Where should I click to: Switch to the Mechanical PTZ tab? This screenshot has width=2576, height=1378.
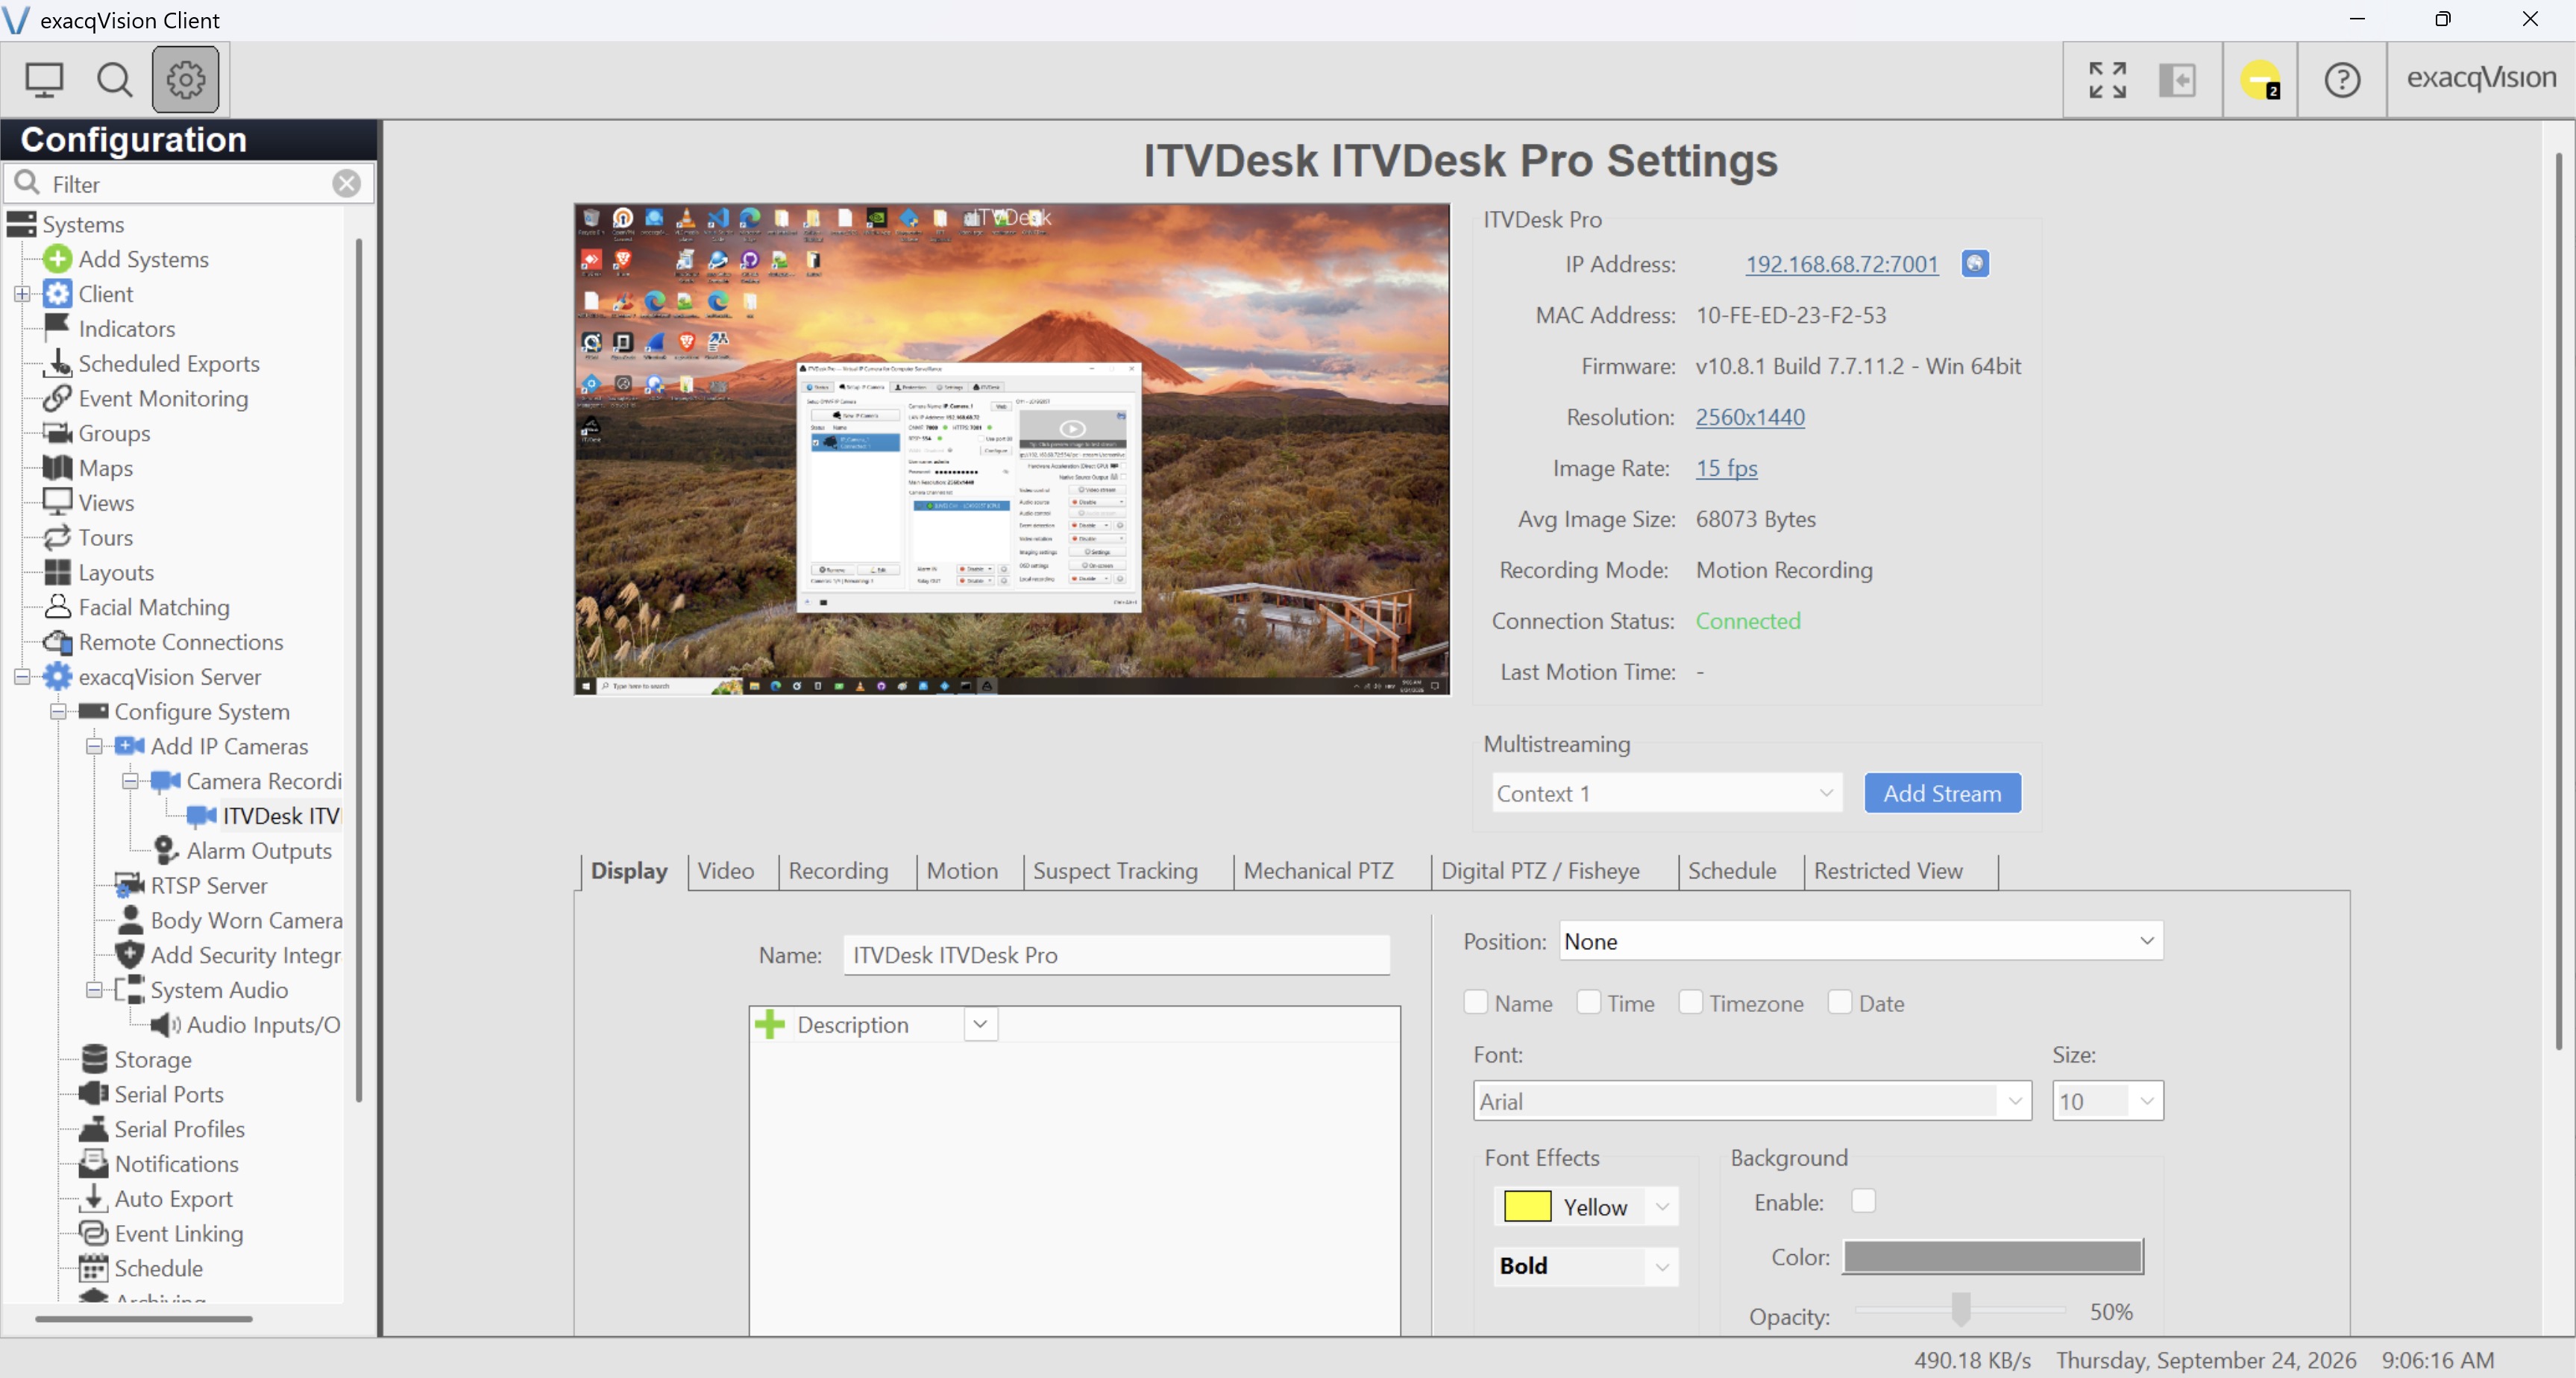(x=1318, y=870)
